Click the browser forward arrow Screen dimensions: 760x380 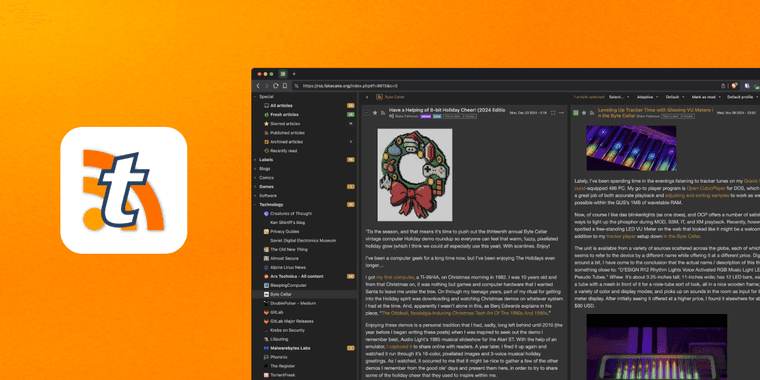(x=267, y=86)
